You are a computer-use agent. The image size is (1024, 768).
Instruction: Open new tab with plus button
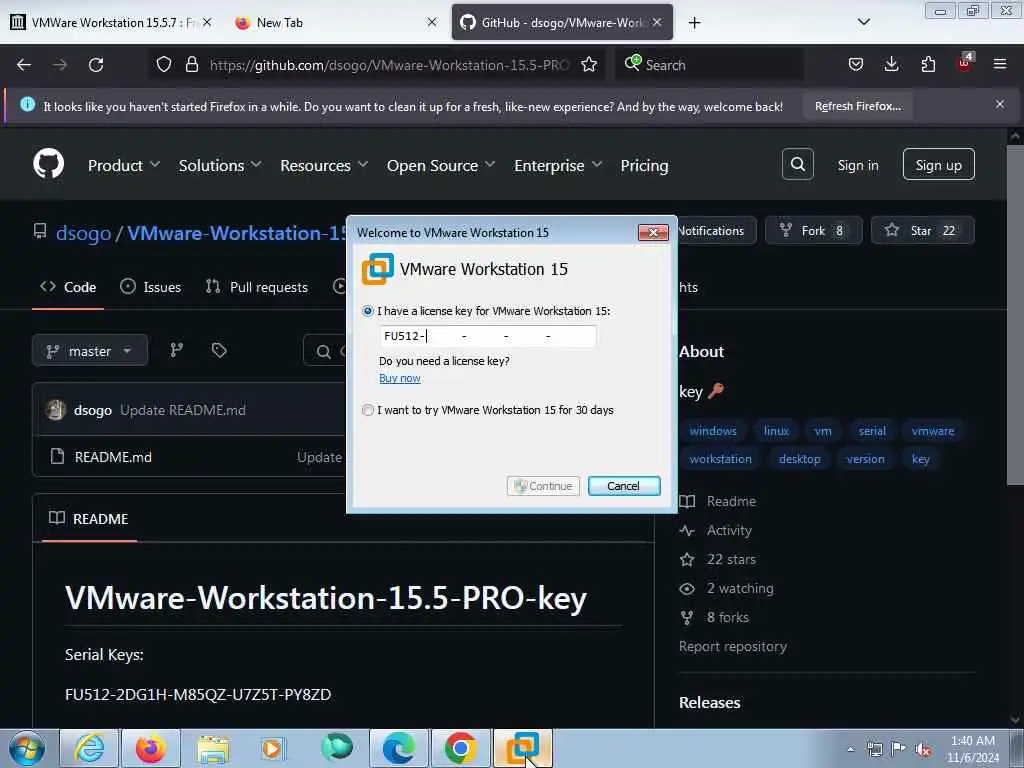coord(694,23)
